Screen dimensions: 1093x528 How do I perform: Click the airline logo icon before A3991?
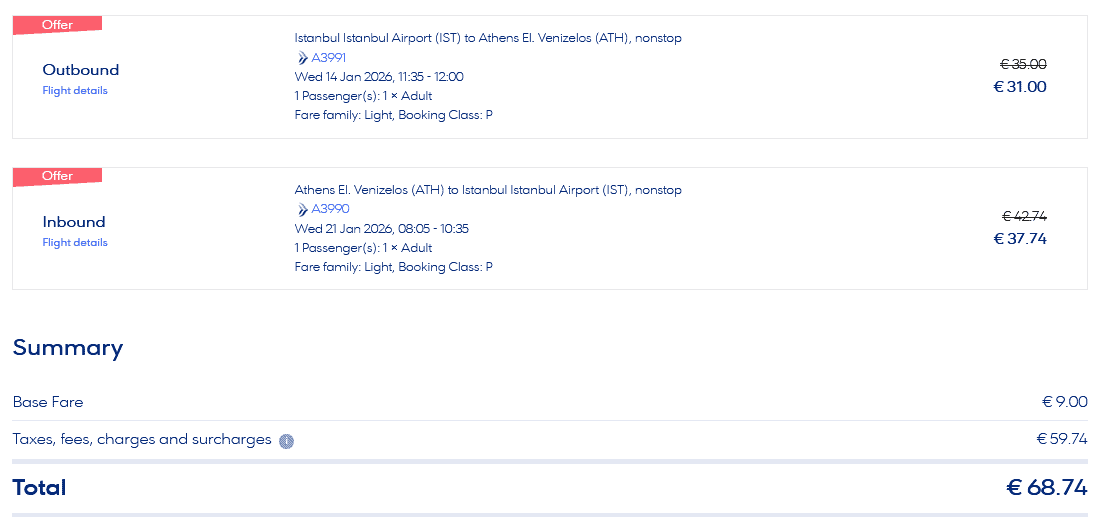[303, 58]
